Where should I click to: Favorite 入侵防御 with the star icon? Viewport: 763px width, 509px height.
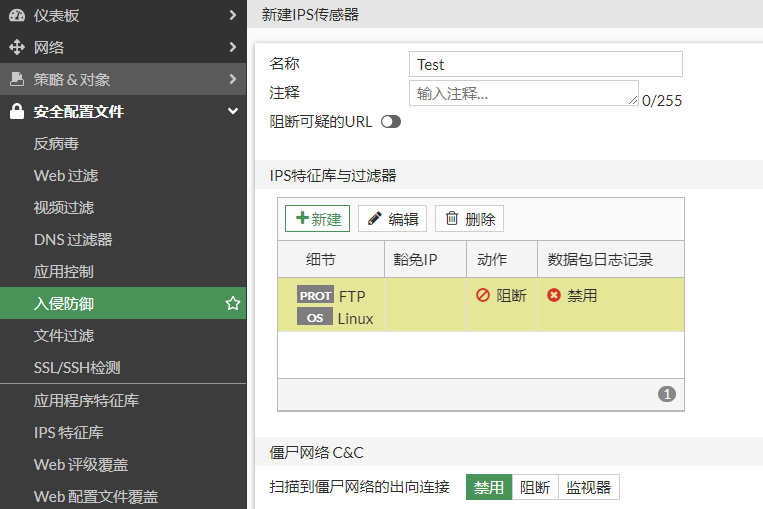[233, 304]
